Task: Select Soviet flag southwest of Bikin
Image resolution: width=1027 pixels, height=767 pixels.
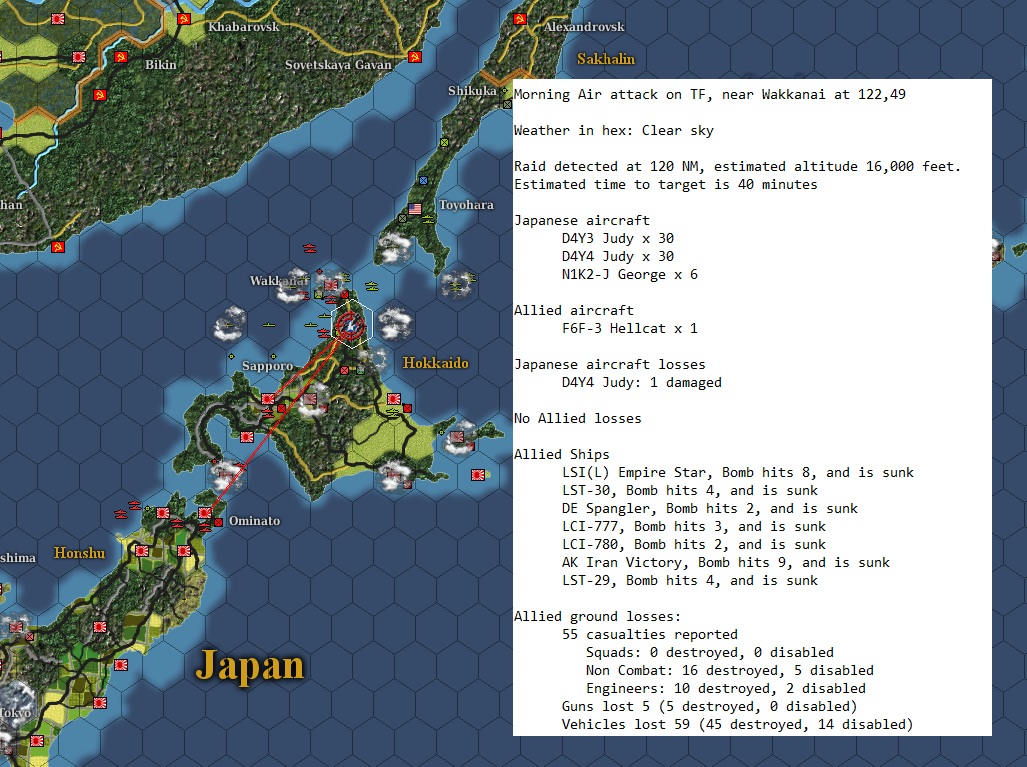Action: [x=100, y=95]
